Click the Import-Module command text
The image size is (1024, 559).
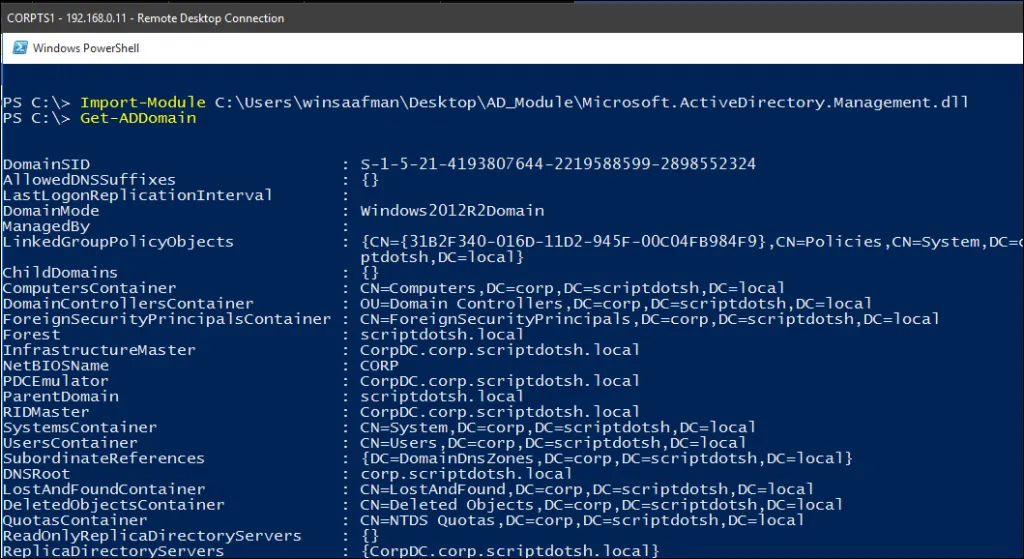pos(143,103)
